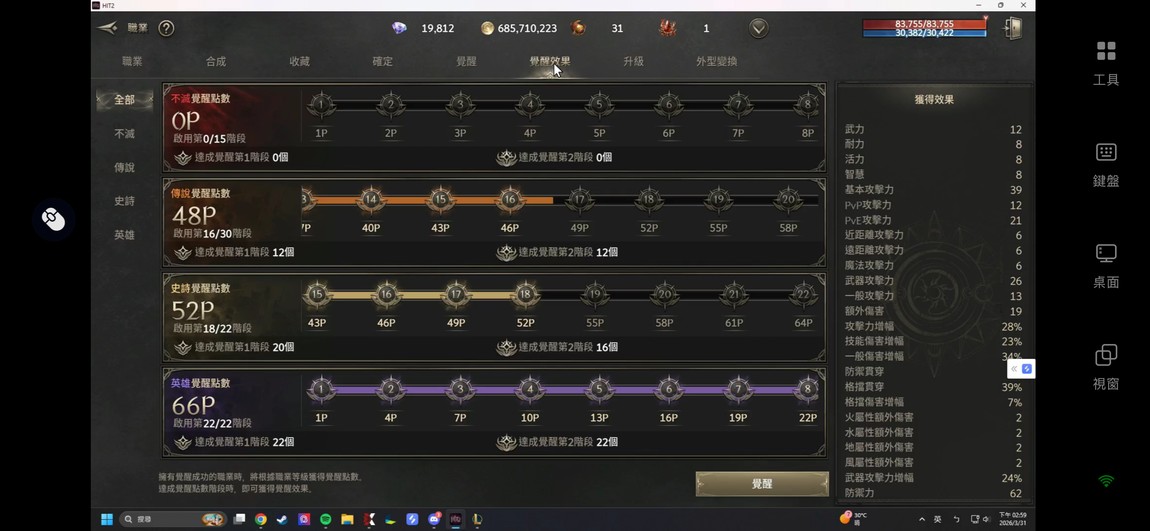Switch to the 外型變換 tab
This screenshot has height=531, width=1150.
click(717, 62)
